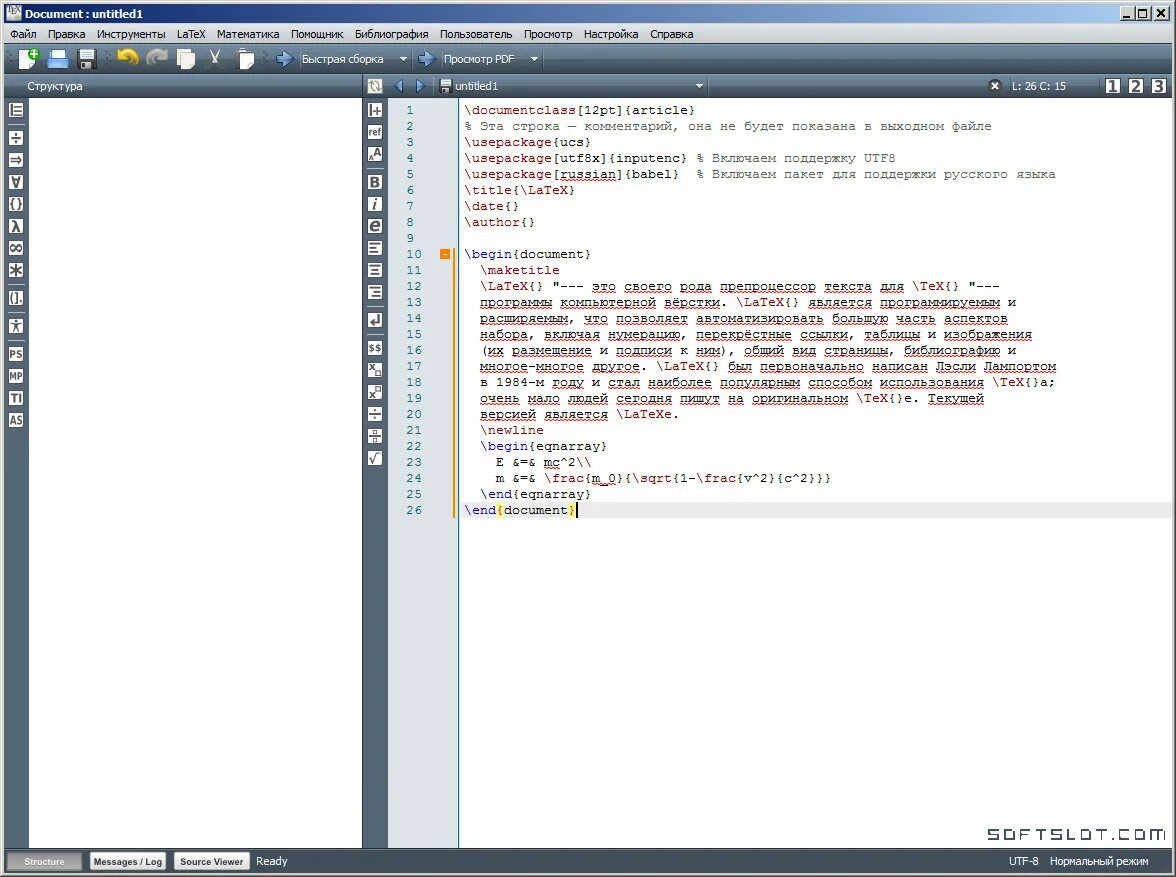Insert a square root icon
The width and height of the screenshot is (1176, 877).
point(375,458)
